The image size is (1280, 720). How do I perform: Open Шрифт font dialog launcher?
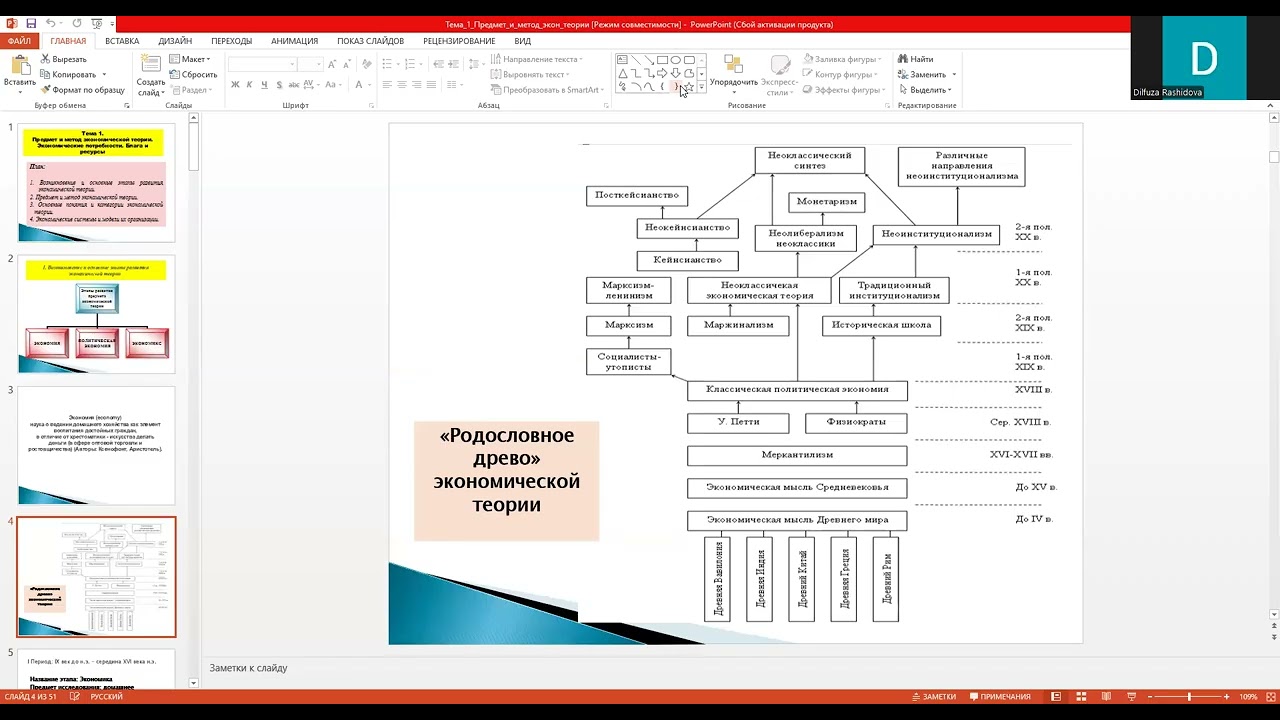coord(371,105)
